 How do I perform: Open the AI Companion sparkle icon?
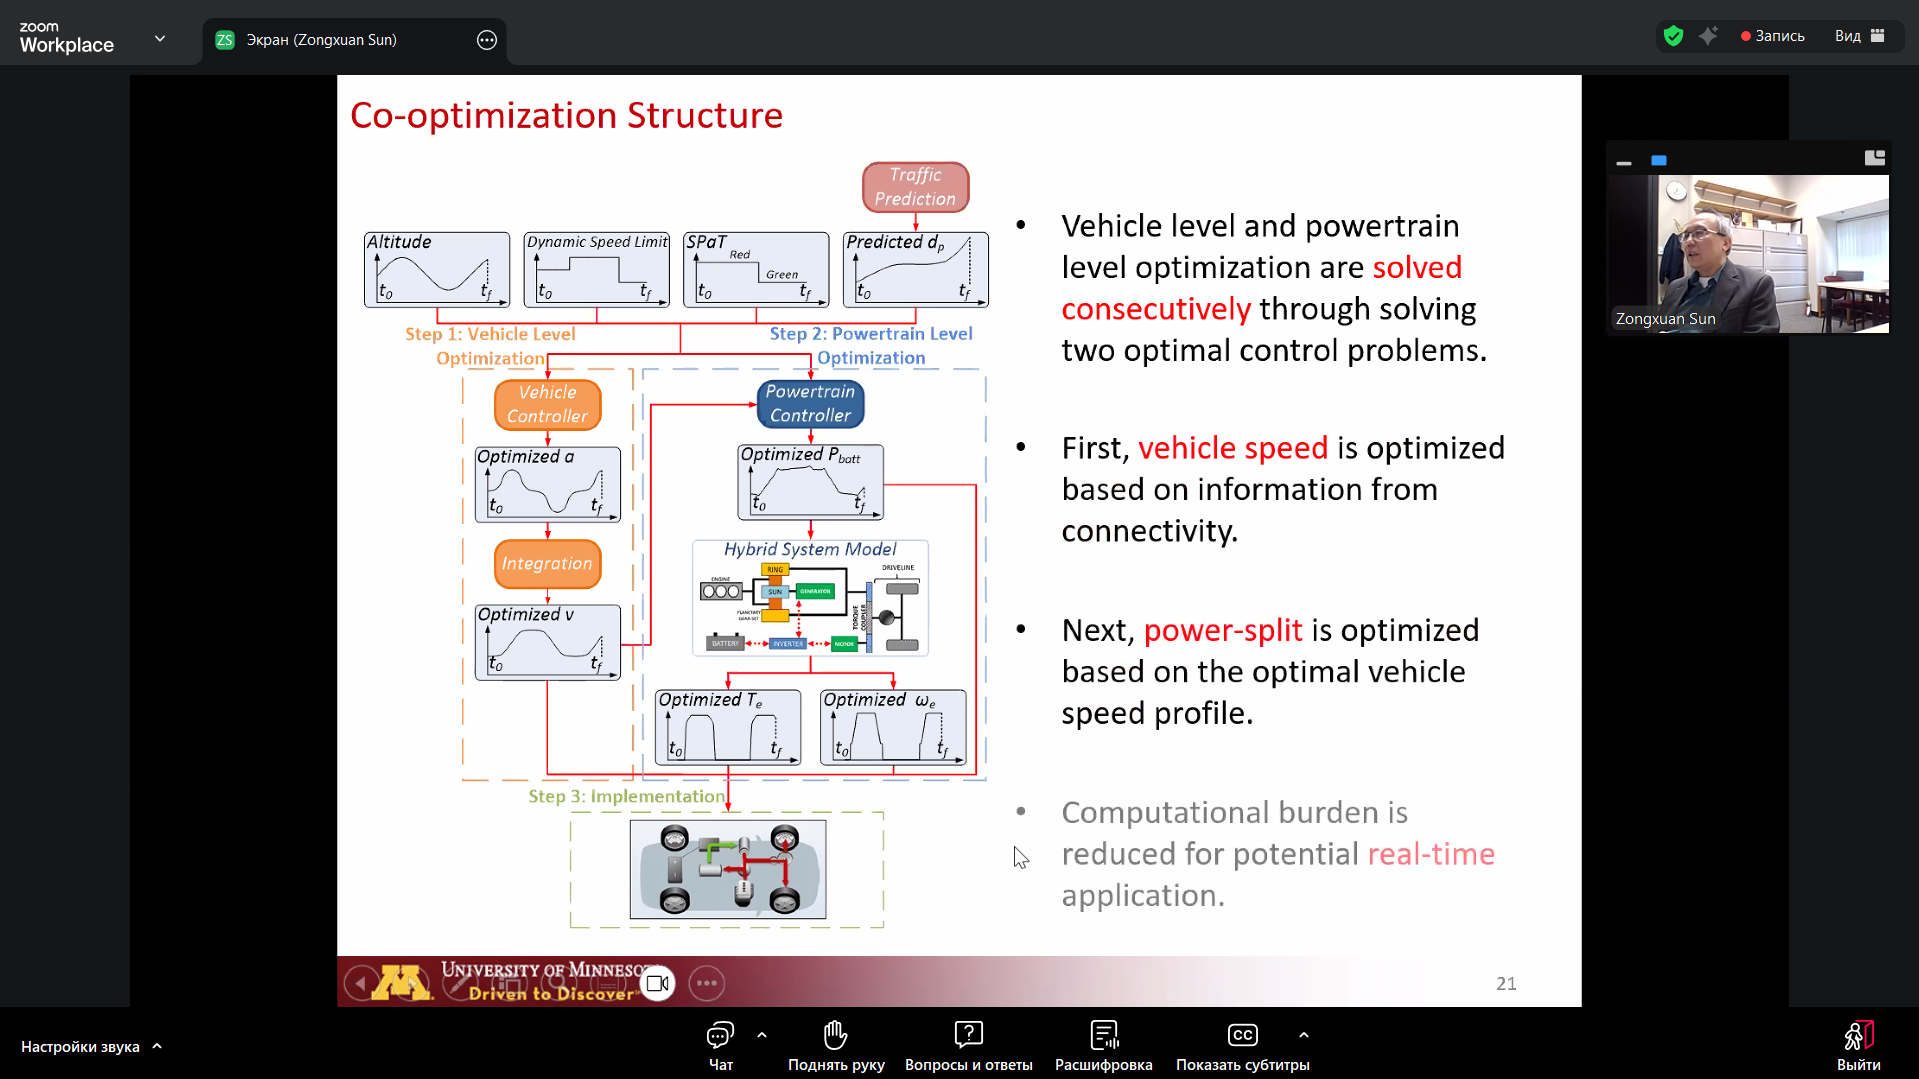coord(1708,36)
